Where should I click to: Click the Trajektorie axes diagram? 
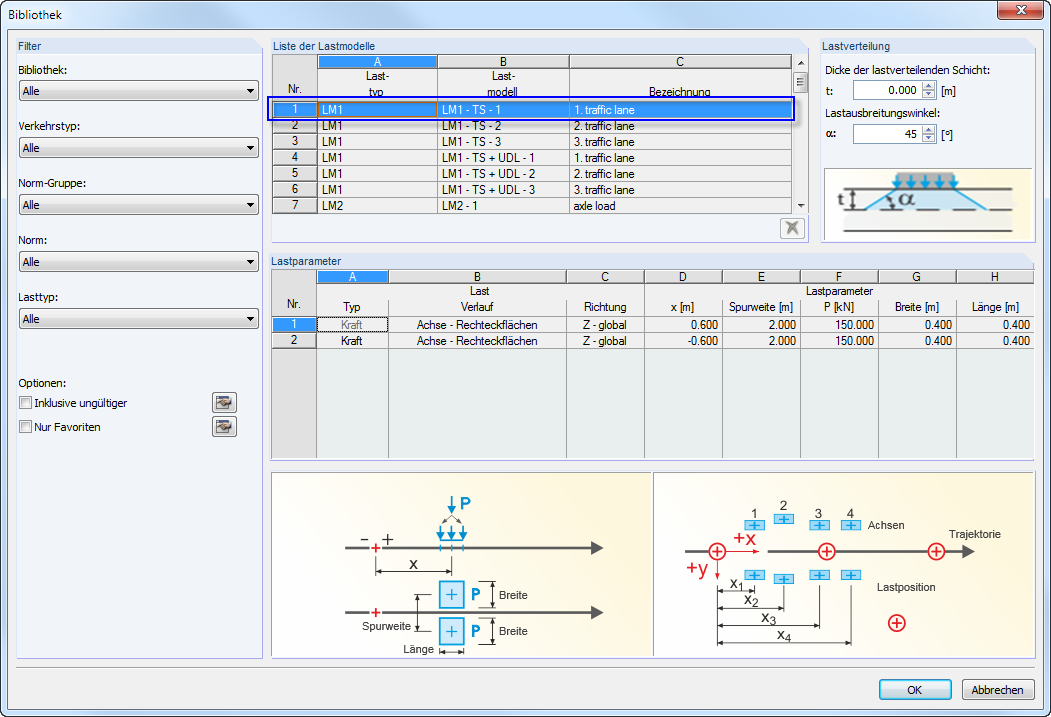click(x=844, y=564)
